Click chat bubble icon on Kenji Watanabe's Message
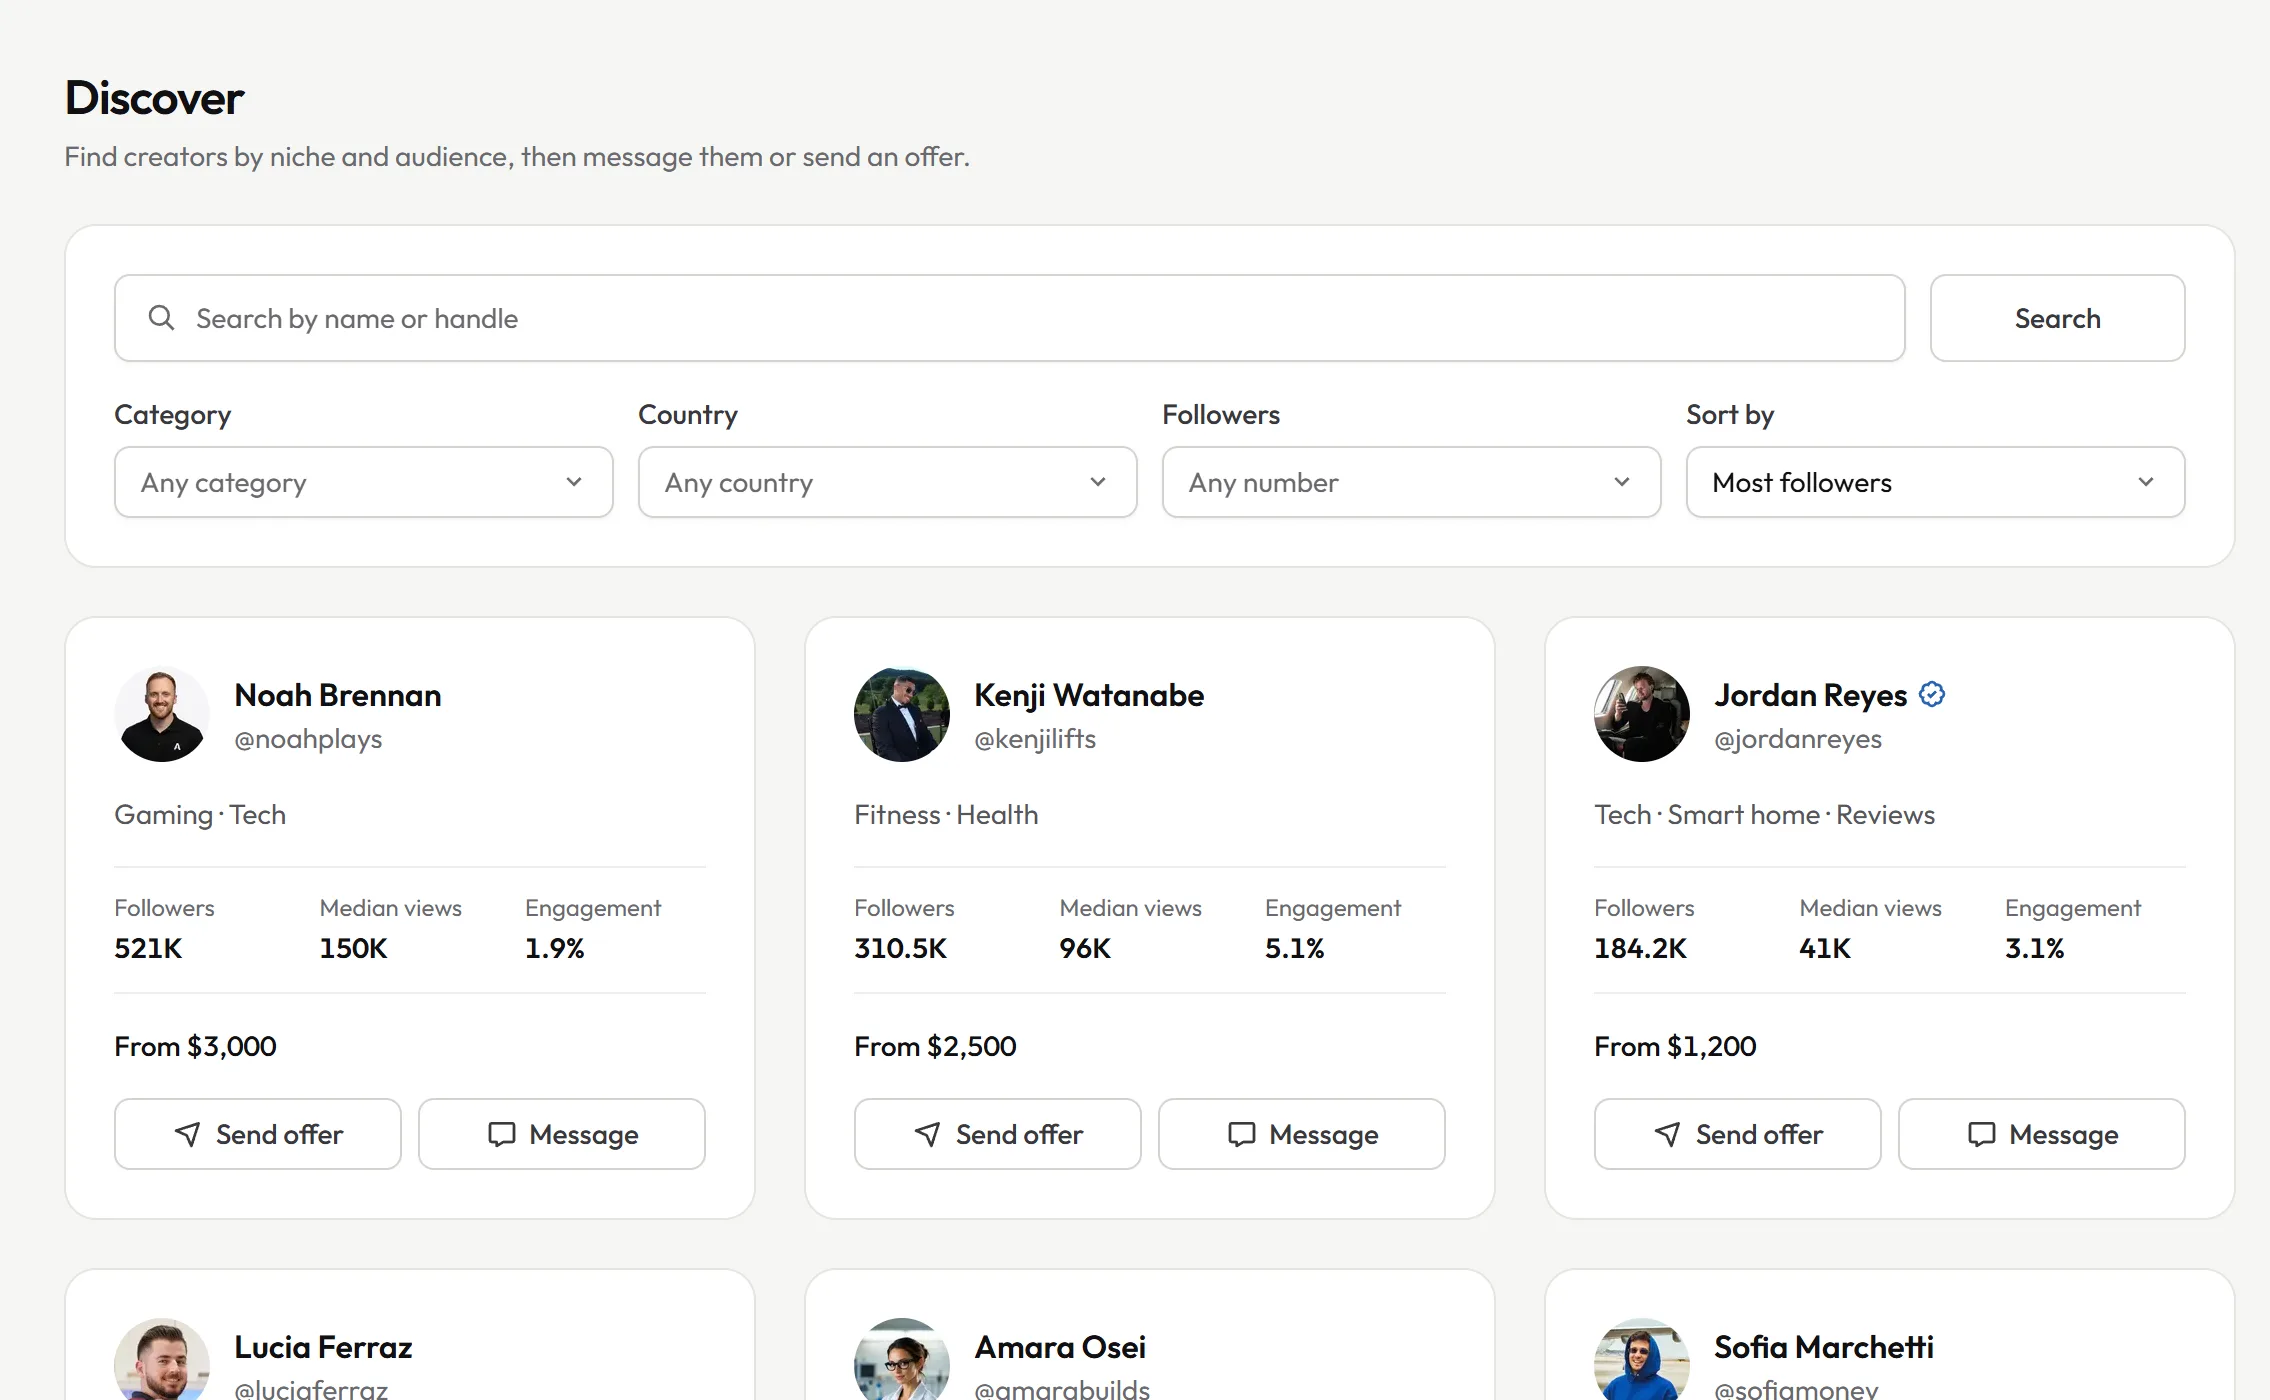Image resolution: width=2270 pixels, height=1400 pixels. click(x=1241, y=1134)
